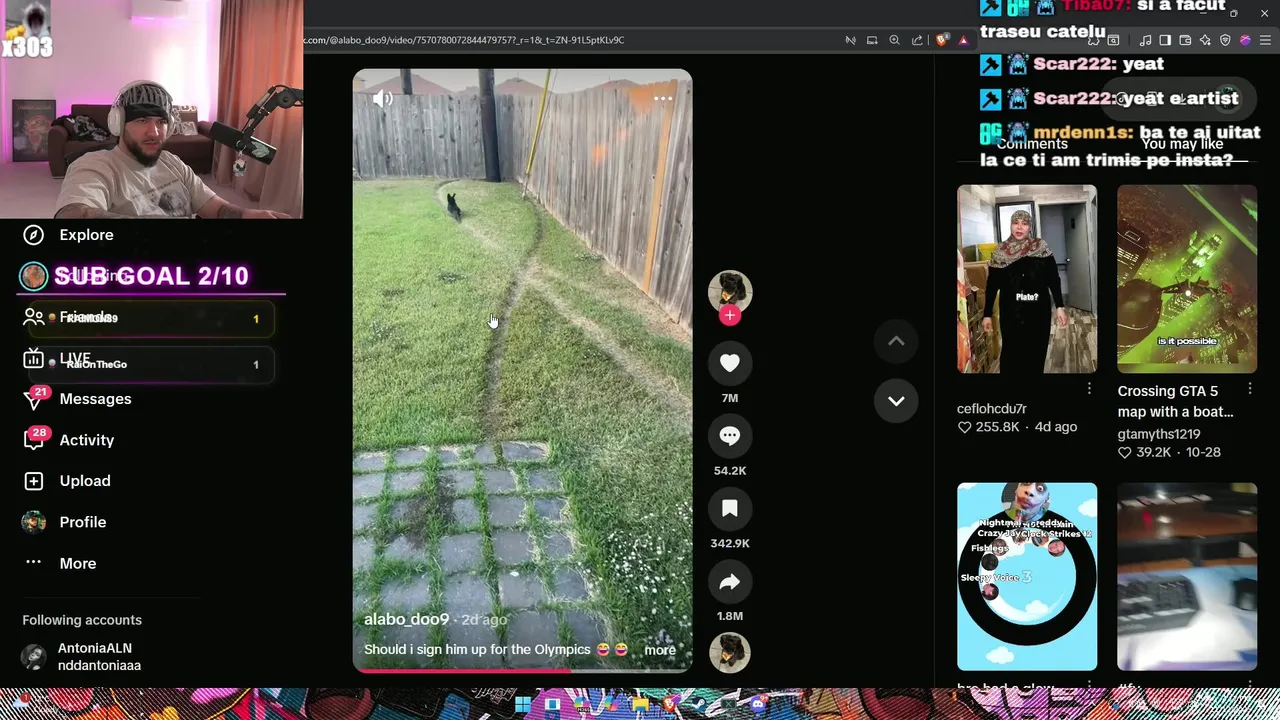This screenshot has height=720, width=1280.
Task: Follow the creator with the plus badge
Action: (730, 315)
